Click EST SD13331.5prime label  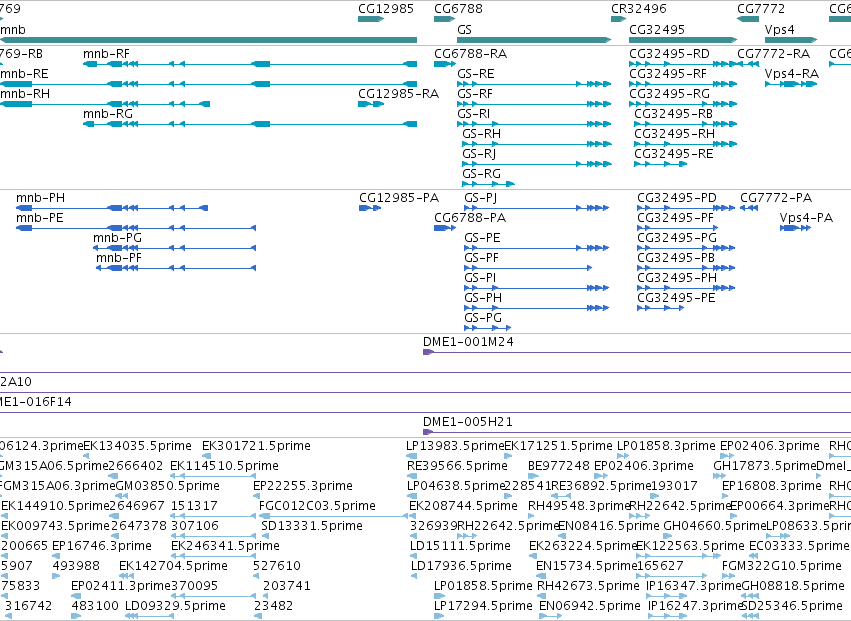coord(312,527)
